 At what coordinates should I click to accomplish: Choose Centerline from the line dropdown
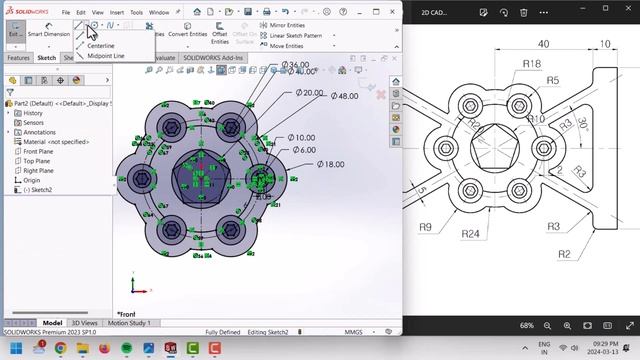pyautogui.click(x=100, y=46)
